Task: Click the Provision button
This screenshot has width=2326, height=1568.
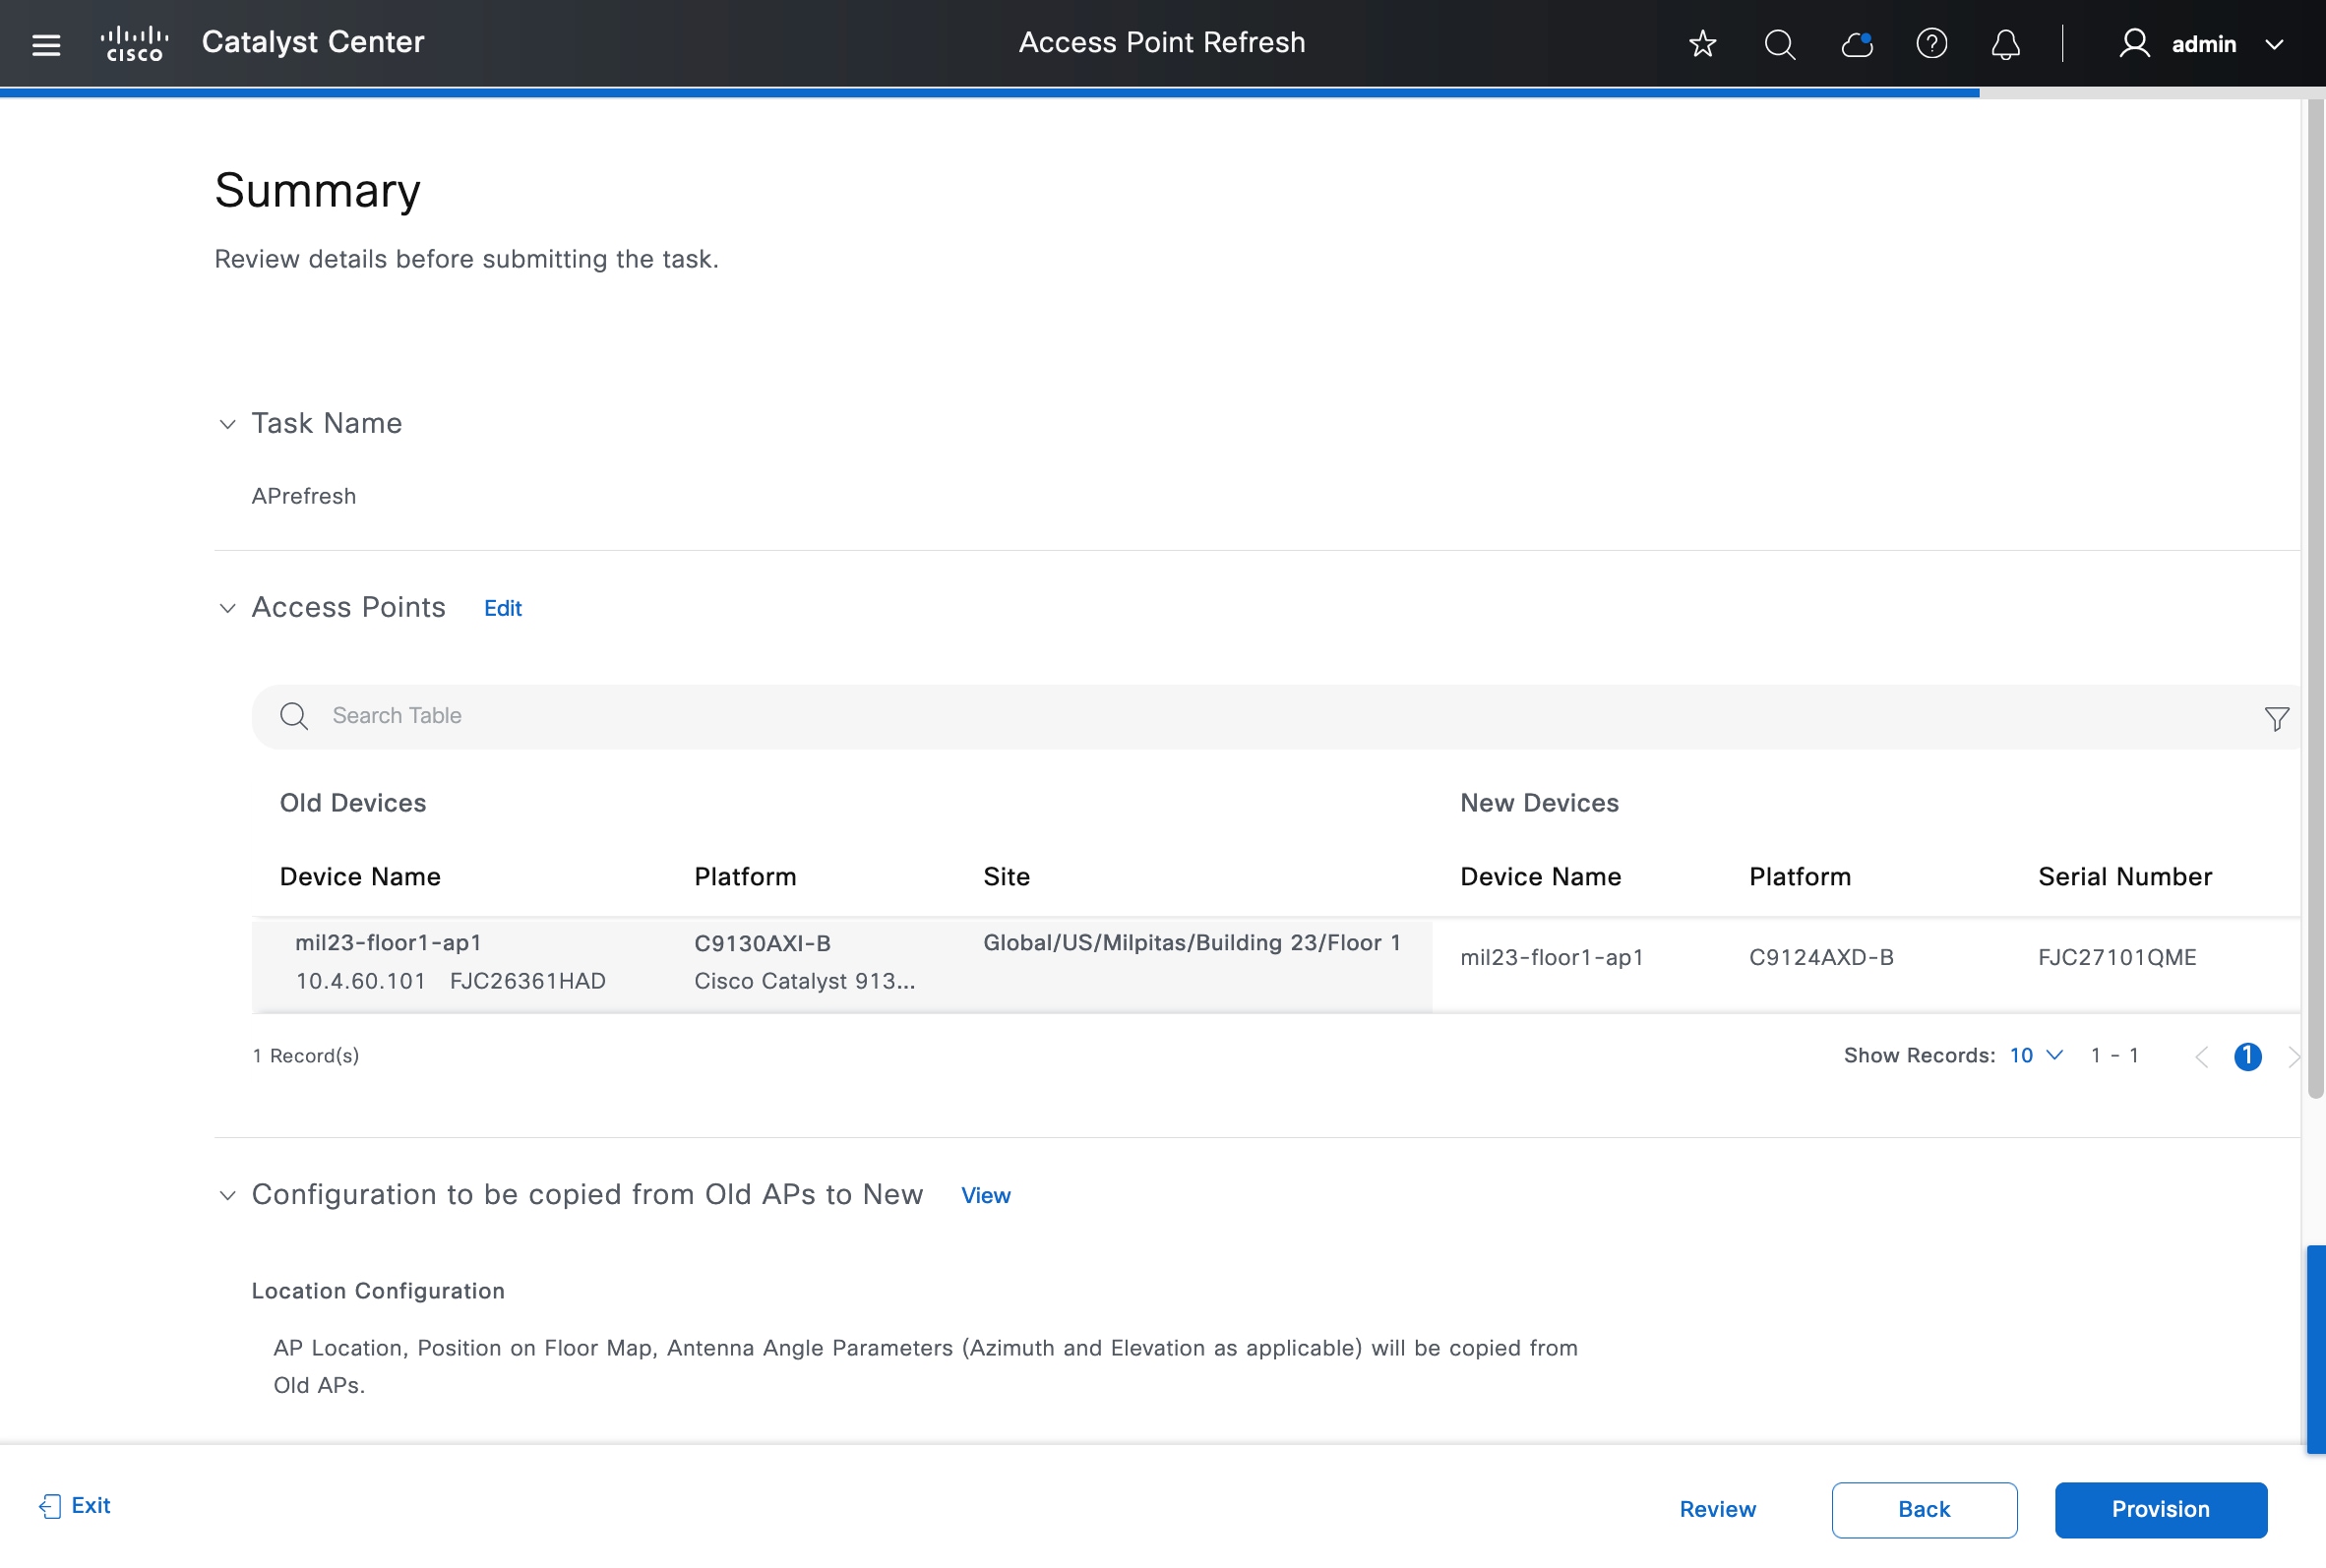Action: (2160, 1509)
